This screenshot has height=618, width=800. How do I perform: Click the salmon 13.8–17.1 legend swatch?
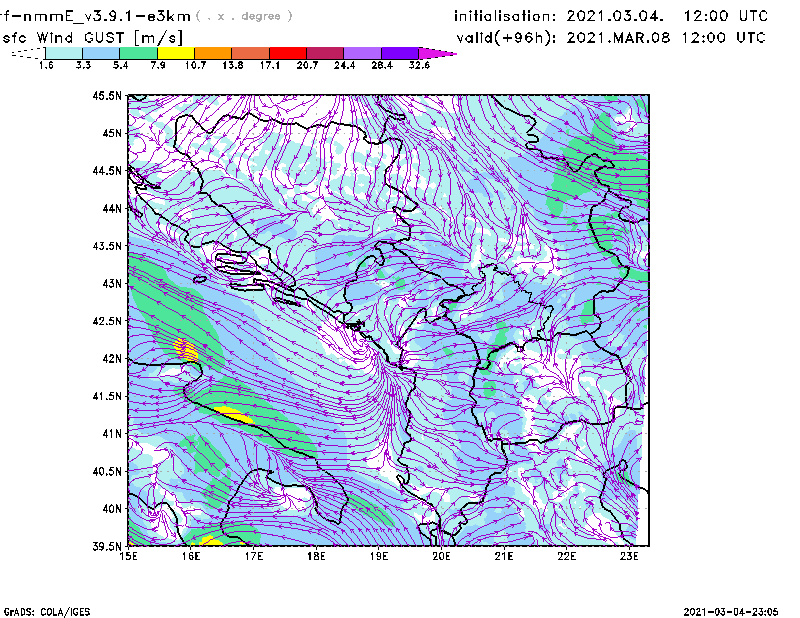coord(251,53)
